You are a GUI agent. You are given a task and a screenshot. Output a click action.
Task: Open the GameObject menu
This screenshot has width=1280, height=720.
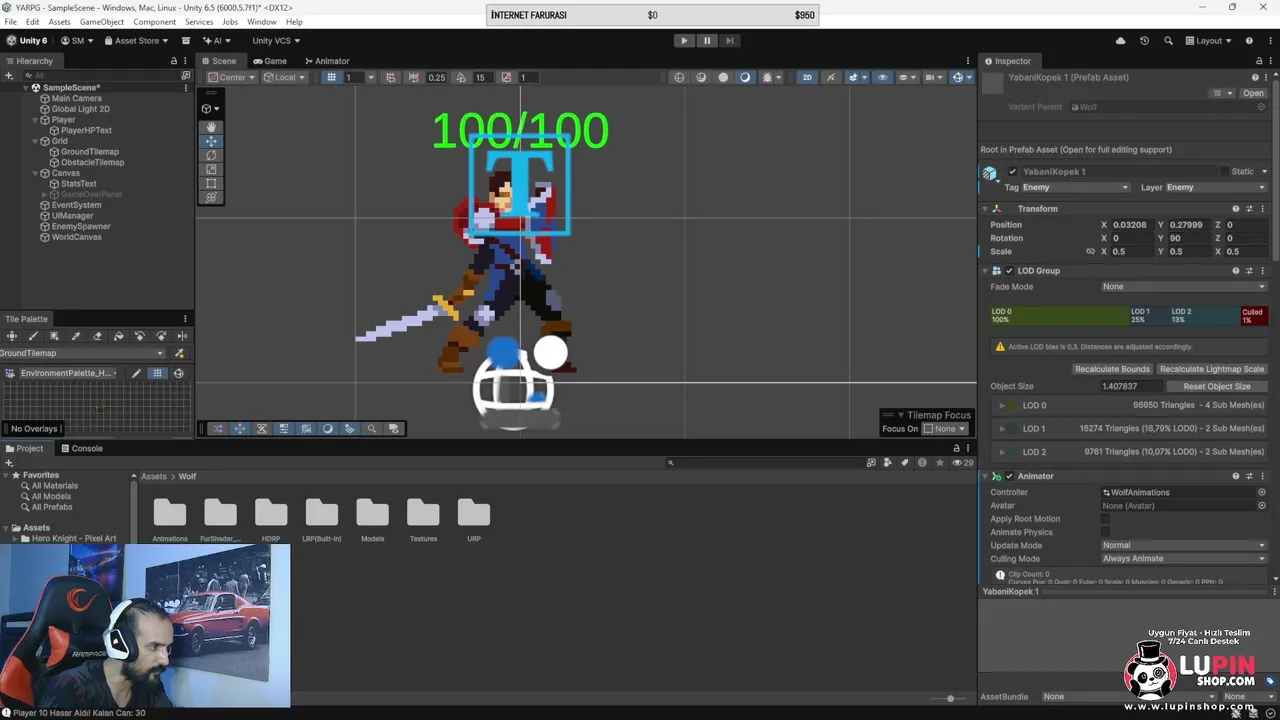102,22
